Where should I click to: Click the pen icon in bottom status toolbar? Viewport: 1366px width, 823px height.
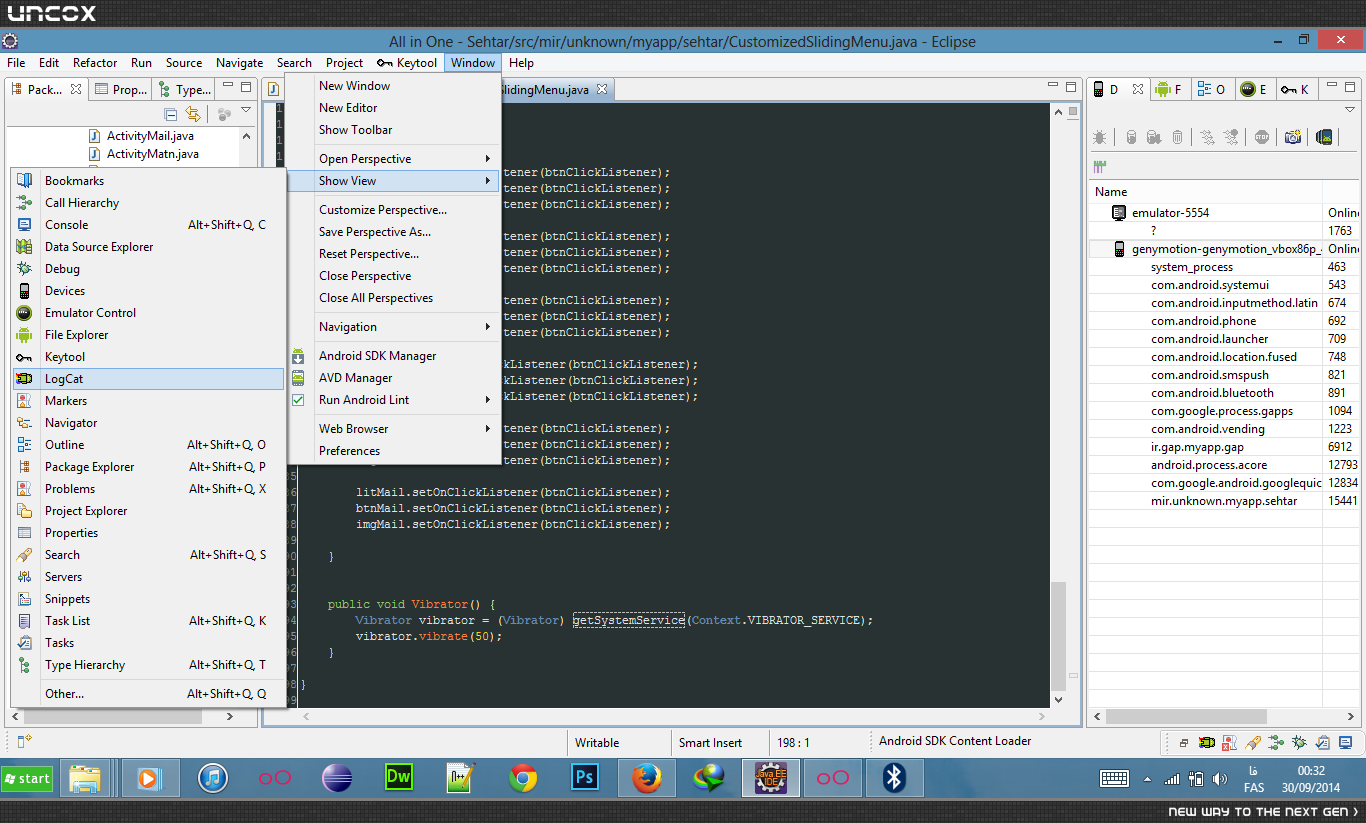[1253, 743]
